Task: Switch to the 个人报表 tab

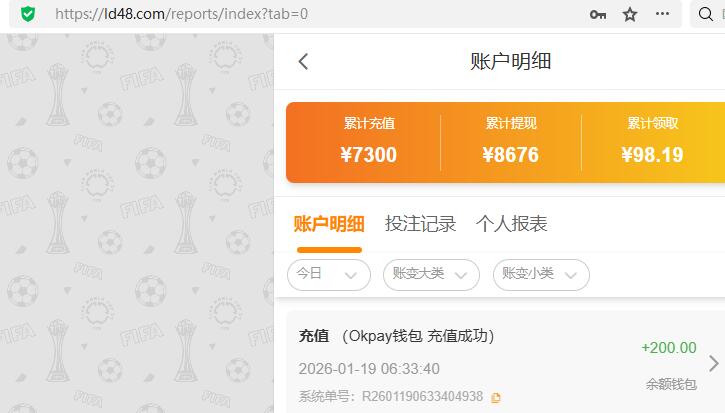Action: pos(511,224)
